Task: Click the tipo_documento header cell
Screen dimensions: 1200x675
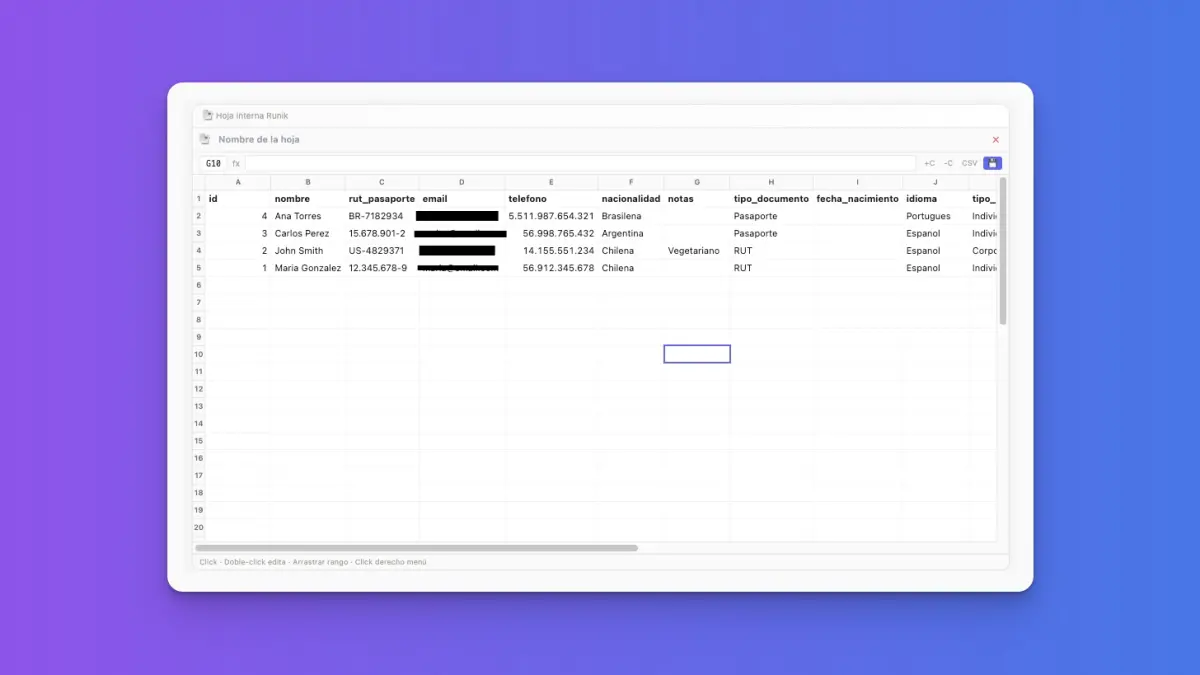Action: click(771, 199)
